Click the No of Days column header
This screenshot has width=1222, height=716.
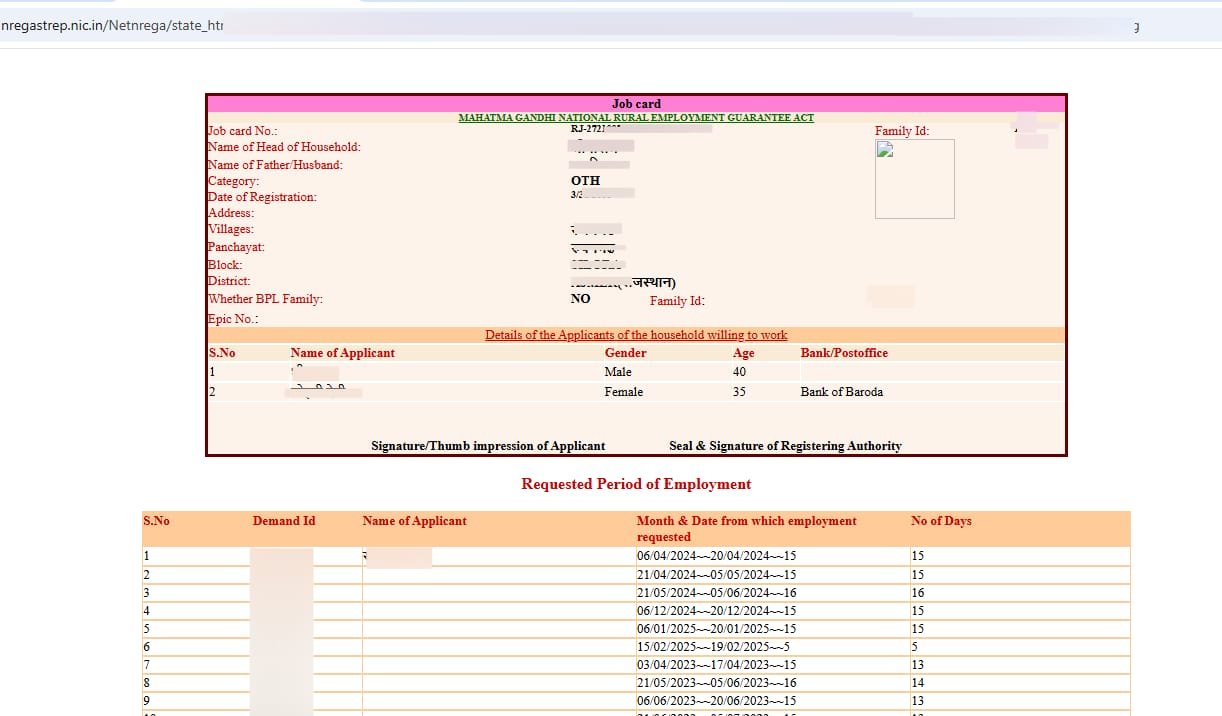[x=940, y=521]
